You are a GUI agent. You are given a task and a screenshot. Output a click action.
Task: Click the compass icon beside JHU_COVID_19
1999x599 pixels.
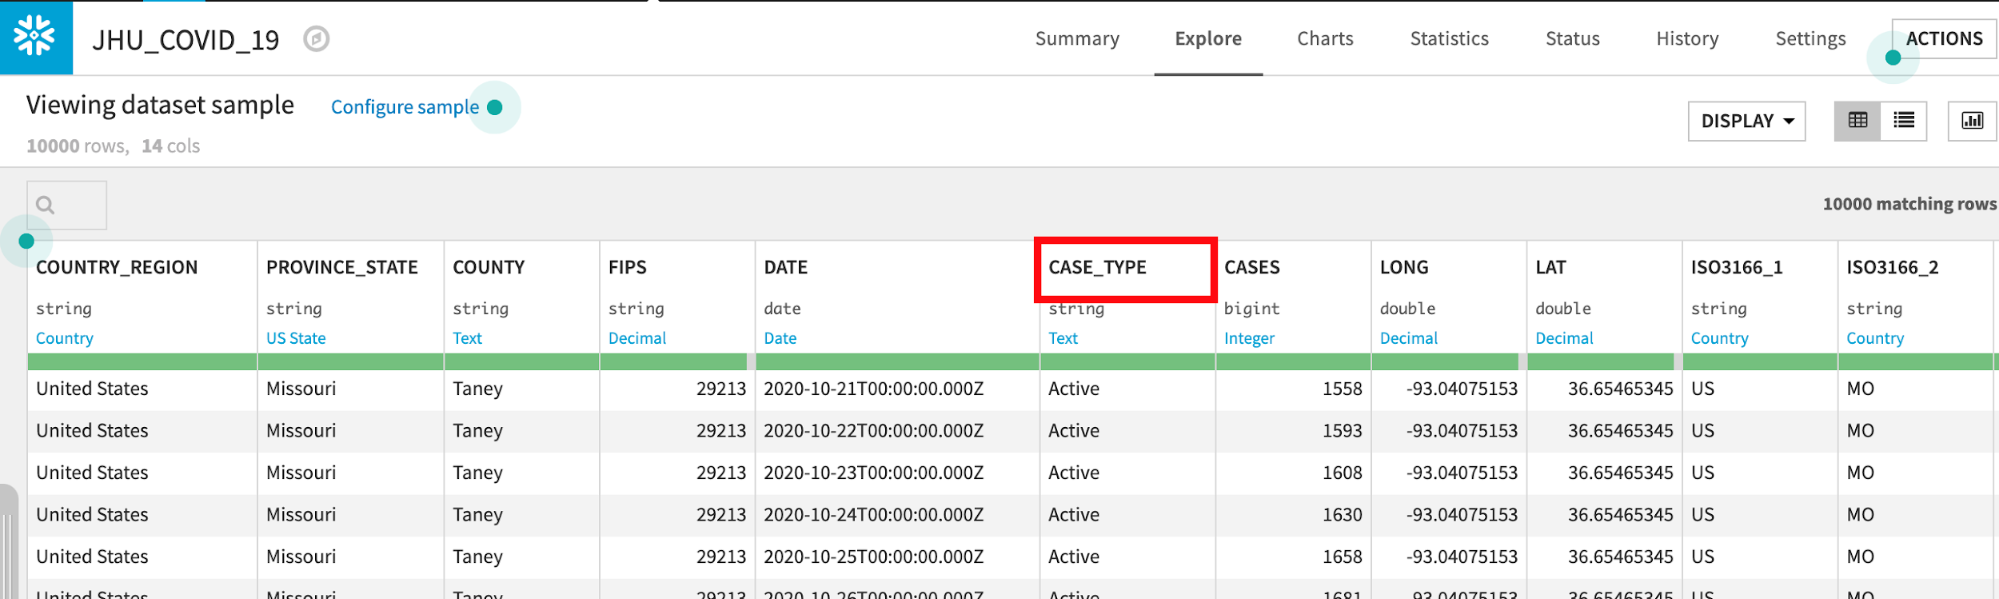[x=316, y=39]
